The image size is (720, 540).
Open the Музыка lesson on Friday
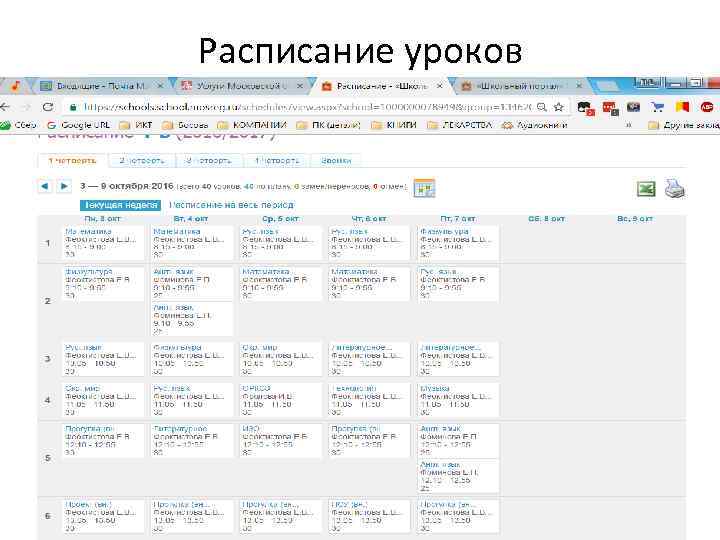(x=435, y=388)
